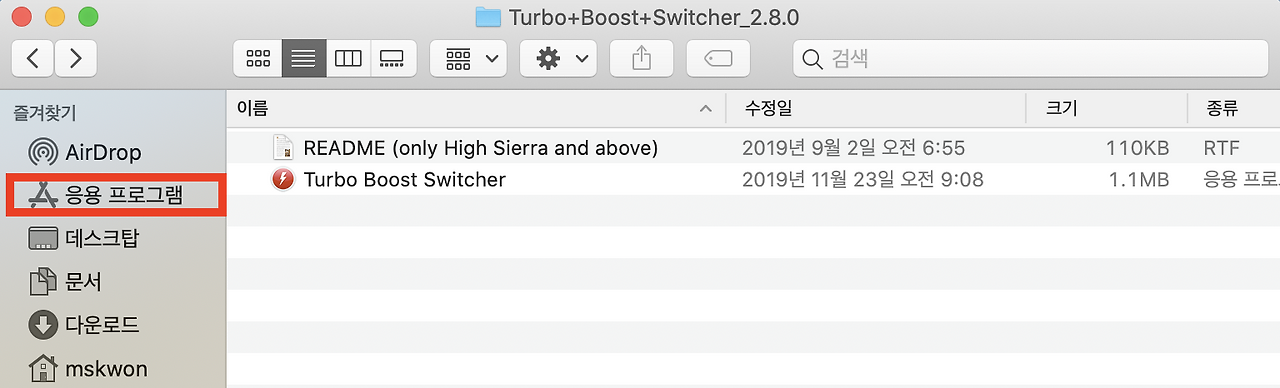
Task: Click the Edit Tags button
Action: [x=718, y=58]
